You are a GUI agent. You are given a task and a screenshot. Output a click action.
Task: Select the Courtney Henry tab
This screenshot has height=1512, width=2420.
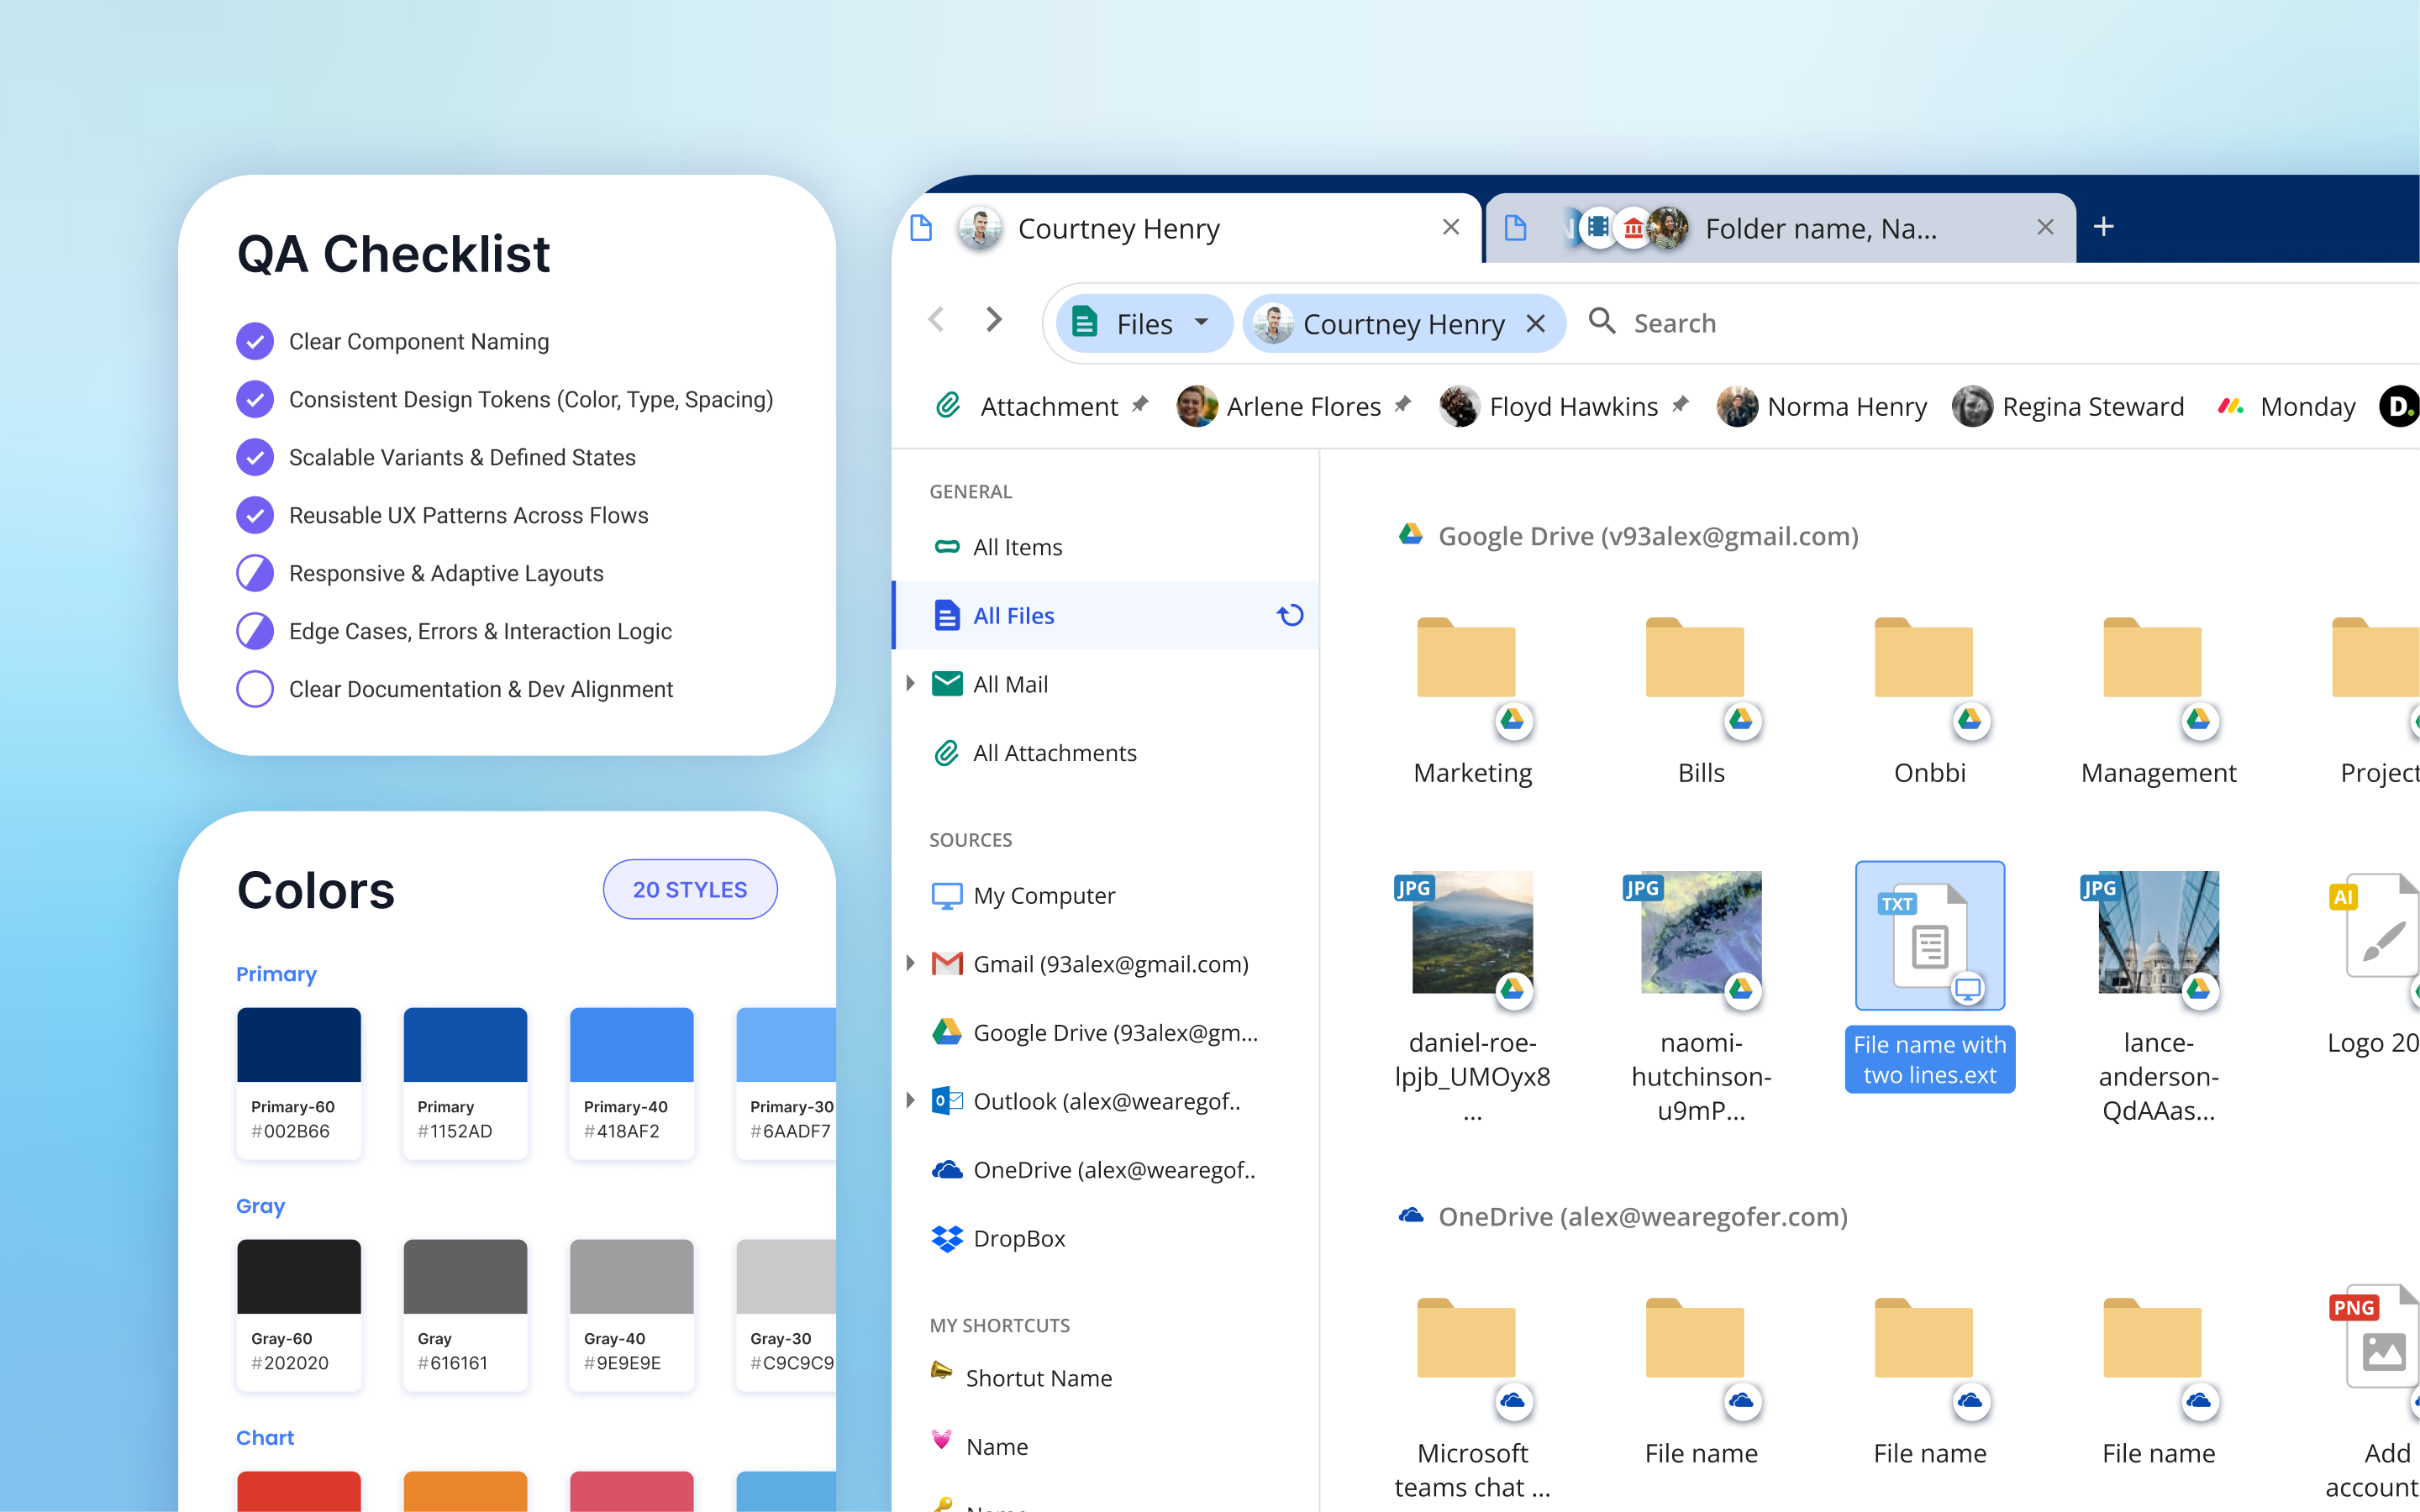tap(1118, 229)
